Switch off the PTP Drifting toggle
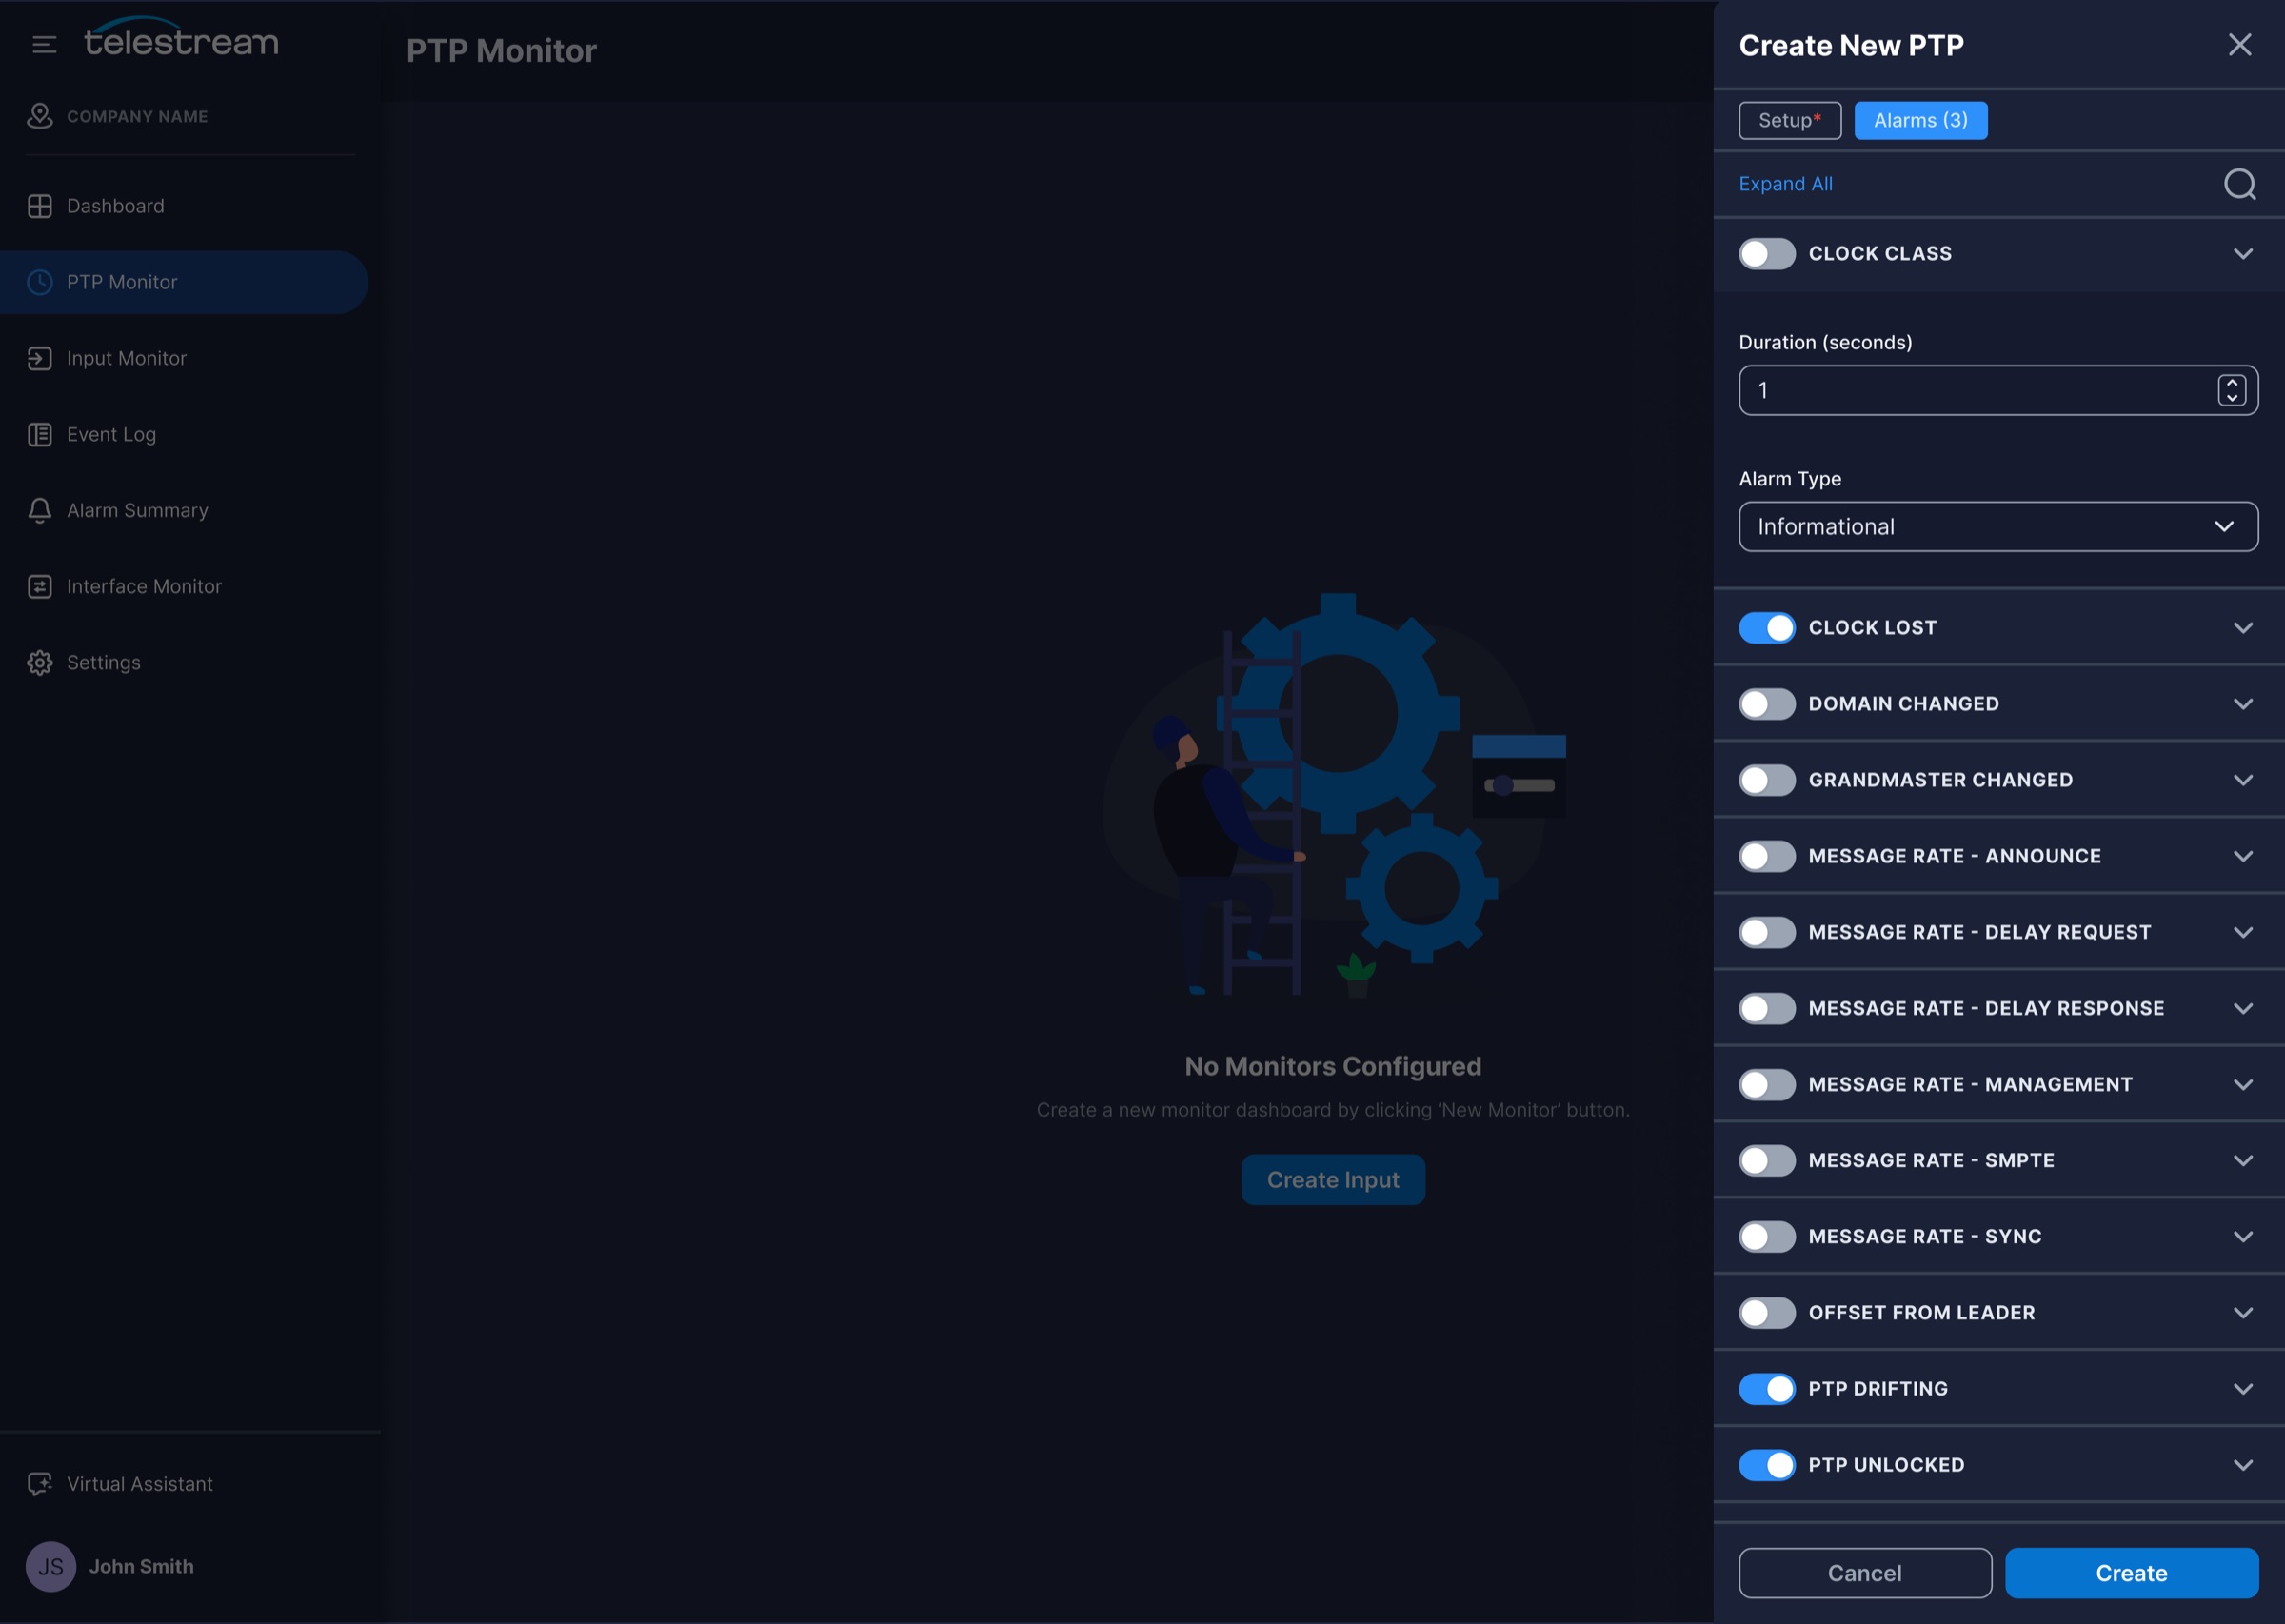Screen dimensions: 2285x1624 point(1767,1388)
